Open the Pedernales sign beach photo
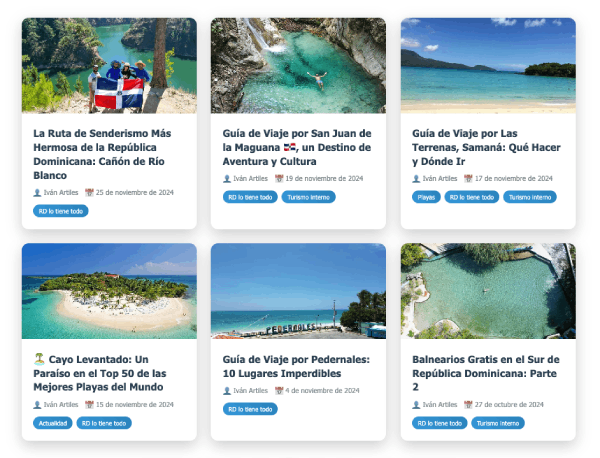The height and width of the screenshot is (458, 600). (298, 291)
